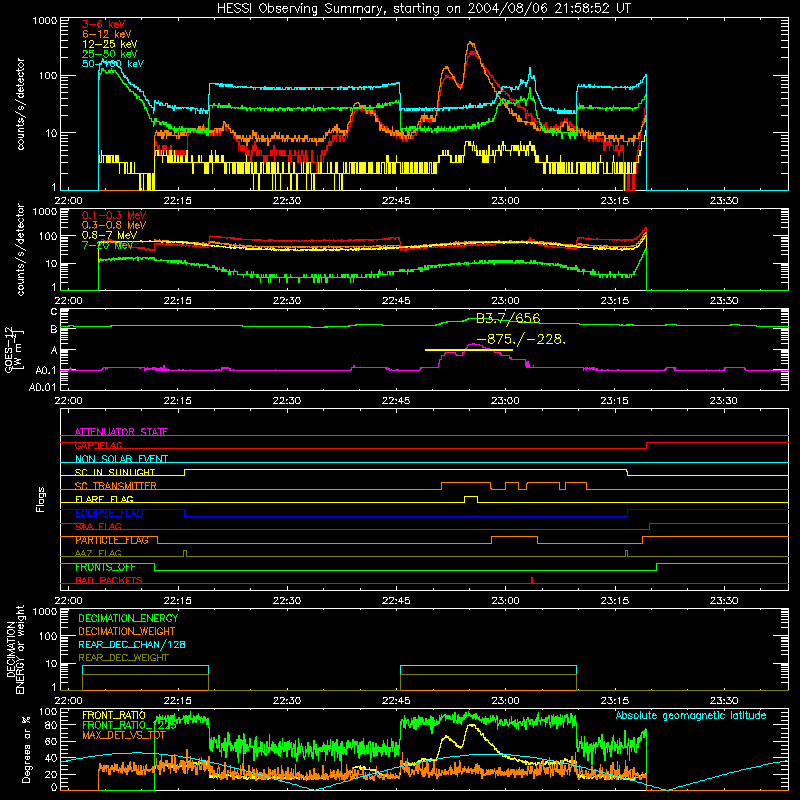Viewport: 800px width, 800px height.
Task: Click the 22:15 tick under the decimation panel
Action: tap(178, 701)
